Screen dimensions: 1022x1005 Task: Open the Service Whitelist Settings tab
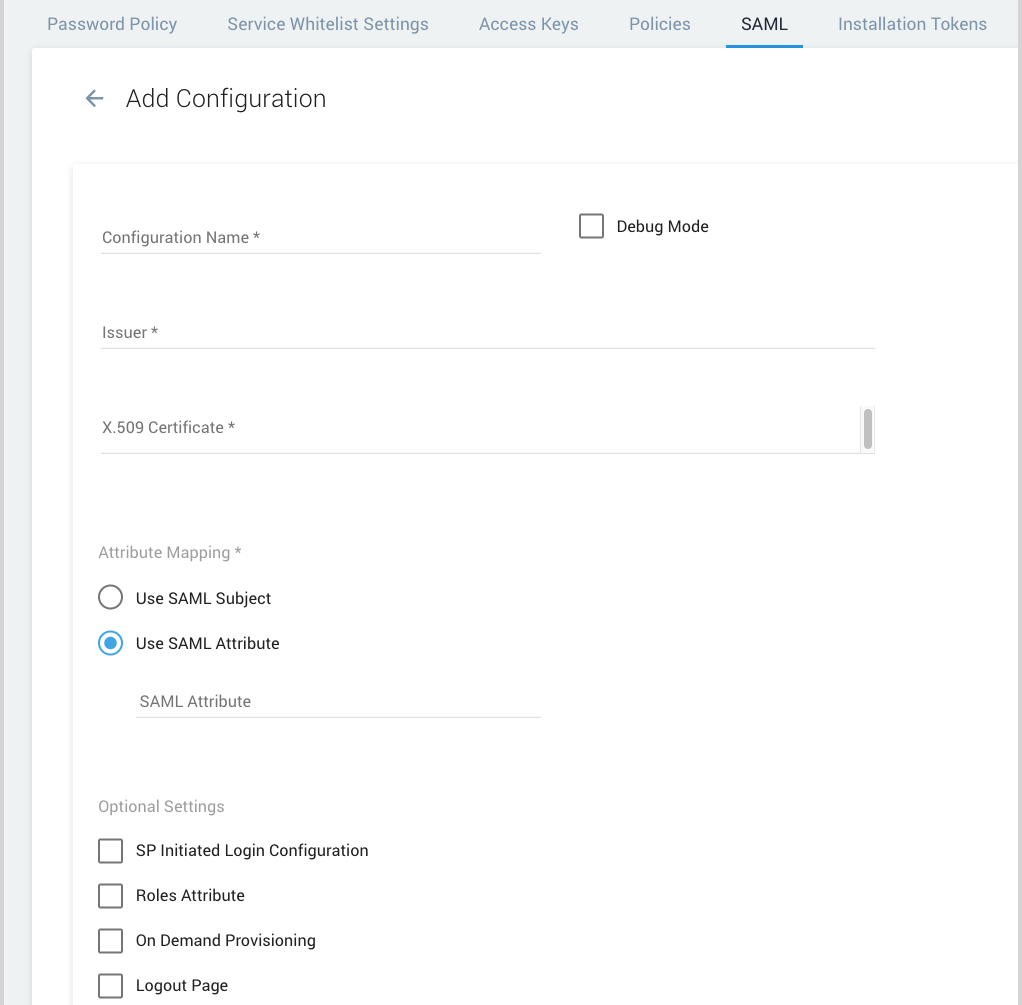(x=327, y=23)
